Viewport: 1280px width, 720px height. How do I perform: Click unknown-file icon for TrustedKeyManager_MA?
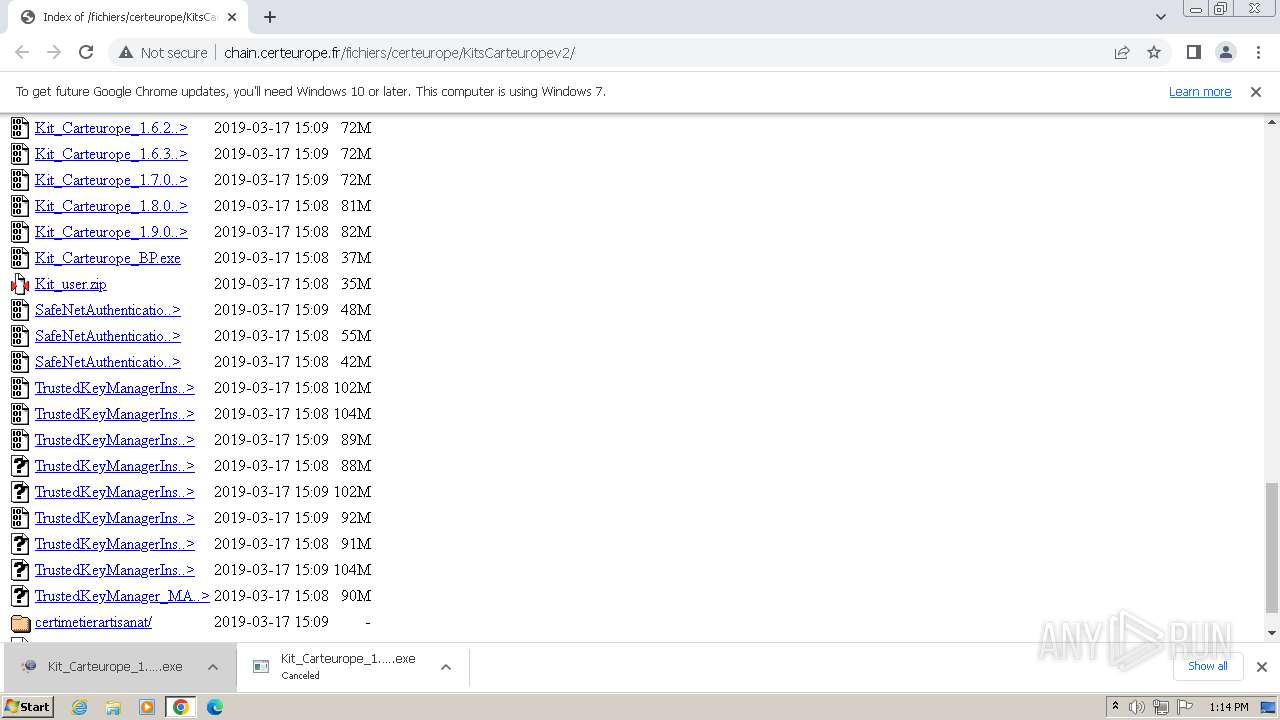point(20,596)
